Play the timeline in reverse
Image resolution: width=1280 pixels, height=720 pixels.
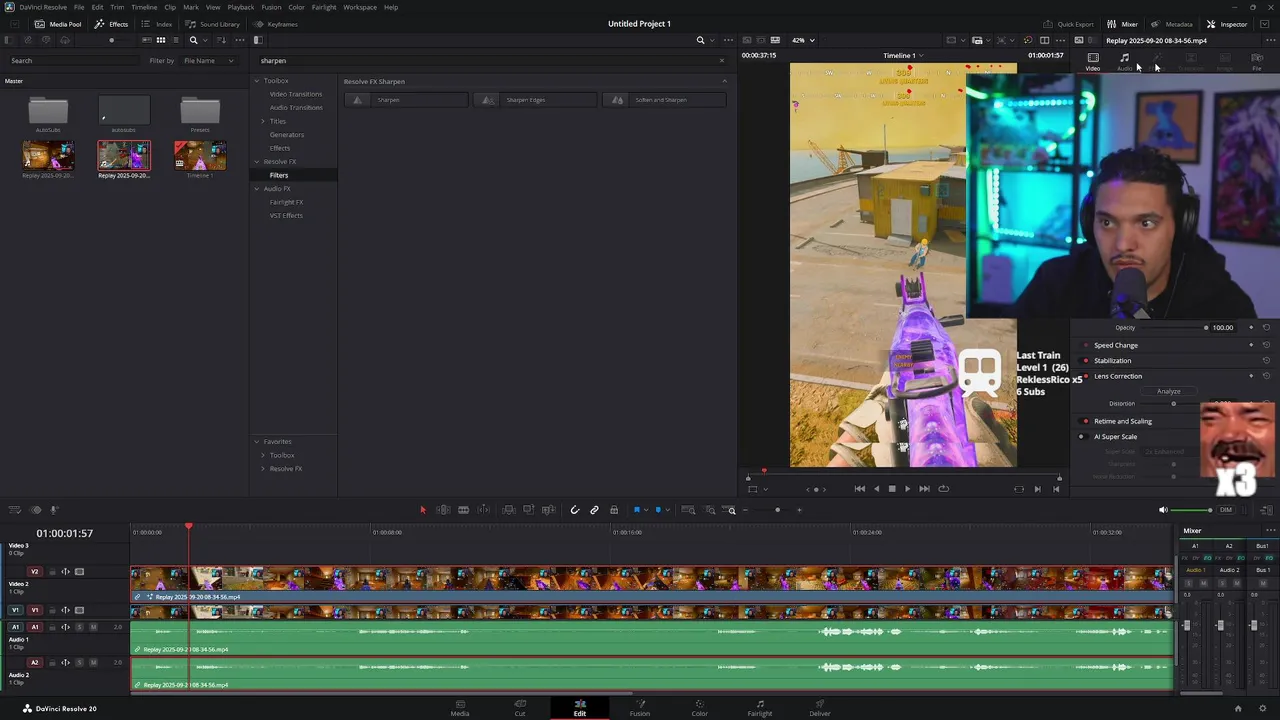(x=876, y=489)
